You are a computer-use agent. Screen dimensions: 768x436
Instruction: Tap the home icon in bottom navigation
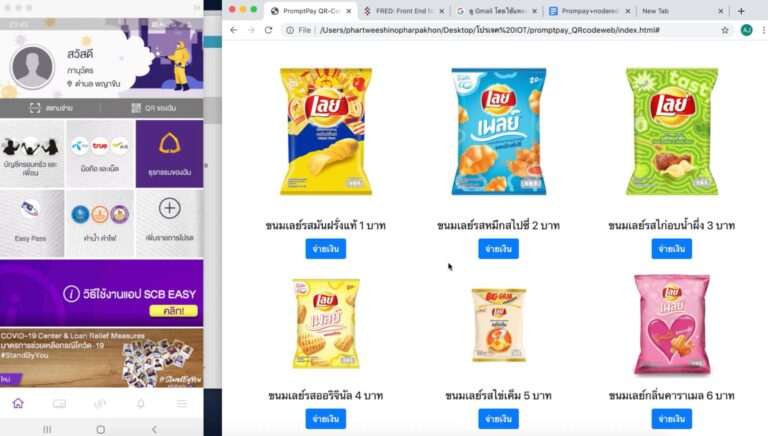click(18, 403)
